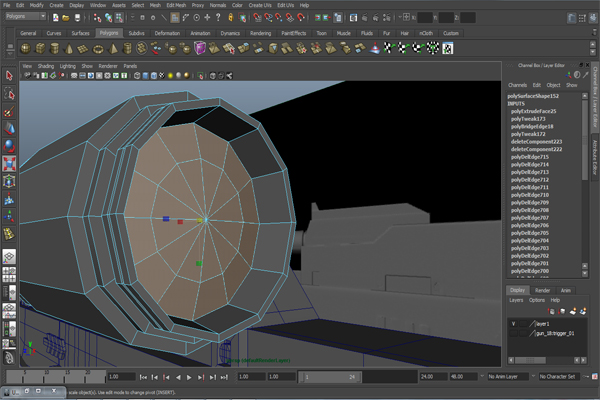This screenshot has width=600, height=400.
Task: Move selected layer down in list
Action: pos(562,312)
